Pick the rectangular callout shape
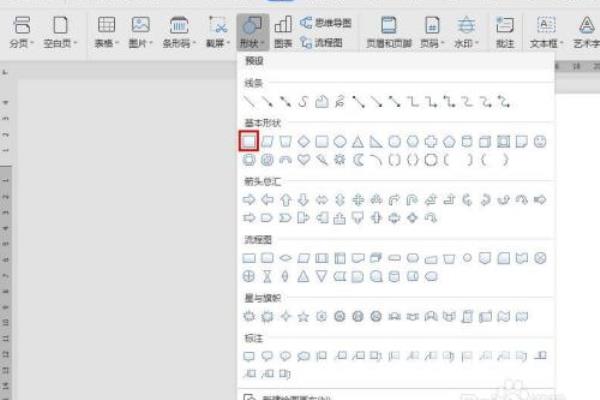Image resolution: width=600 pixels, height=400 pixels. [249, 356]
